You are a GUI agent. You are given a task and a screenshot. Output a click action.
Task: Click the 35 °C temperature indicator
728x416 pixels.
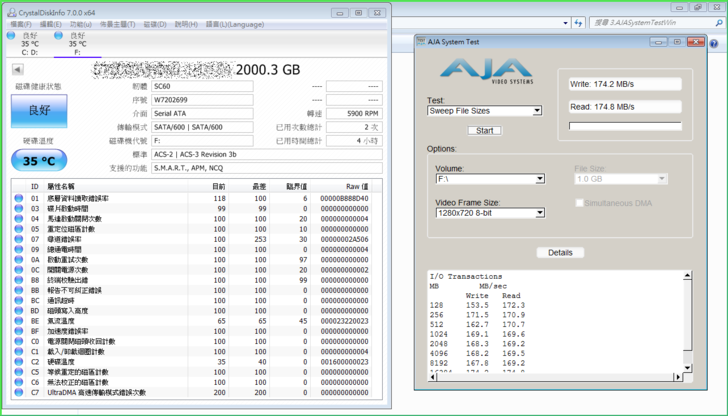pyautogui.click(x=39, y=160)
